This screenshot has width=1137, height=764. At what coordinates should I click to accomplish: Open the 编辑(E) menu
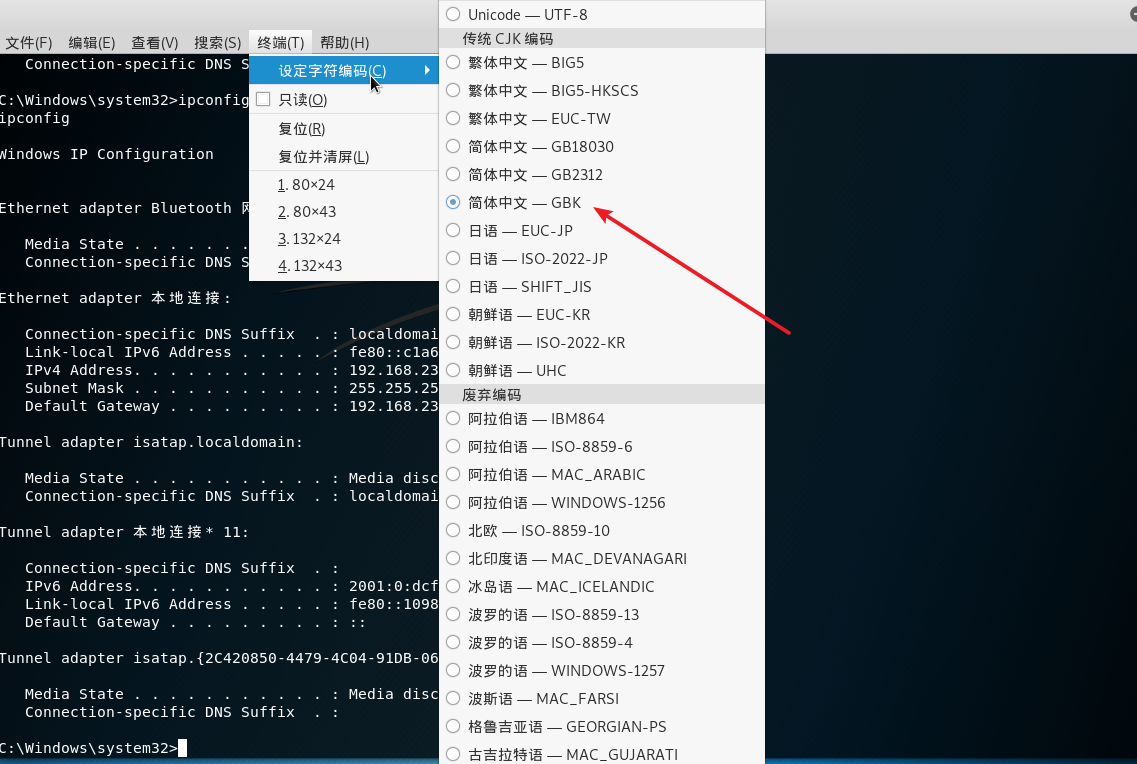(91, 43)
